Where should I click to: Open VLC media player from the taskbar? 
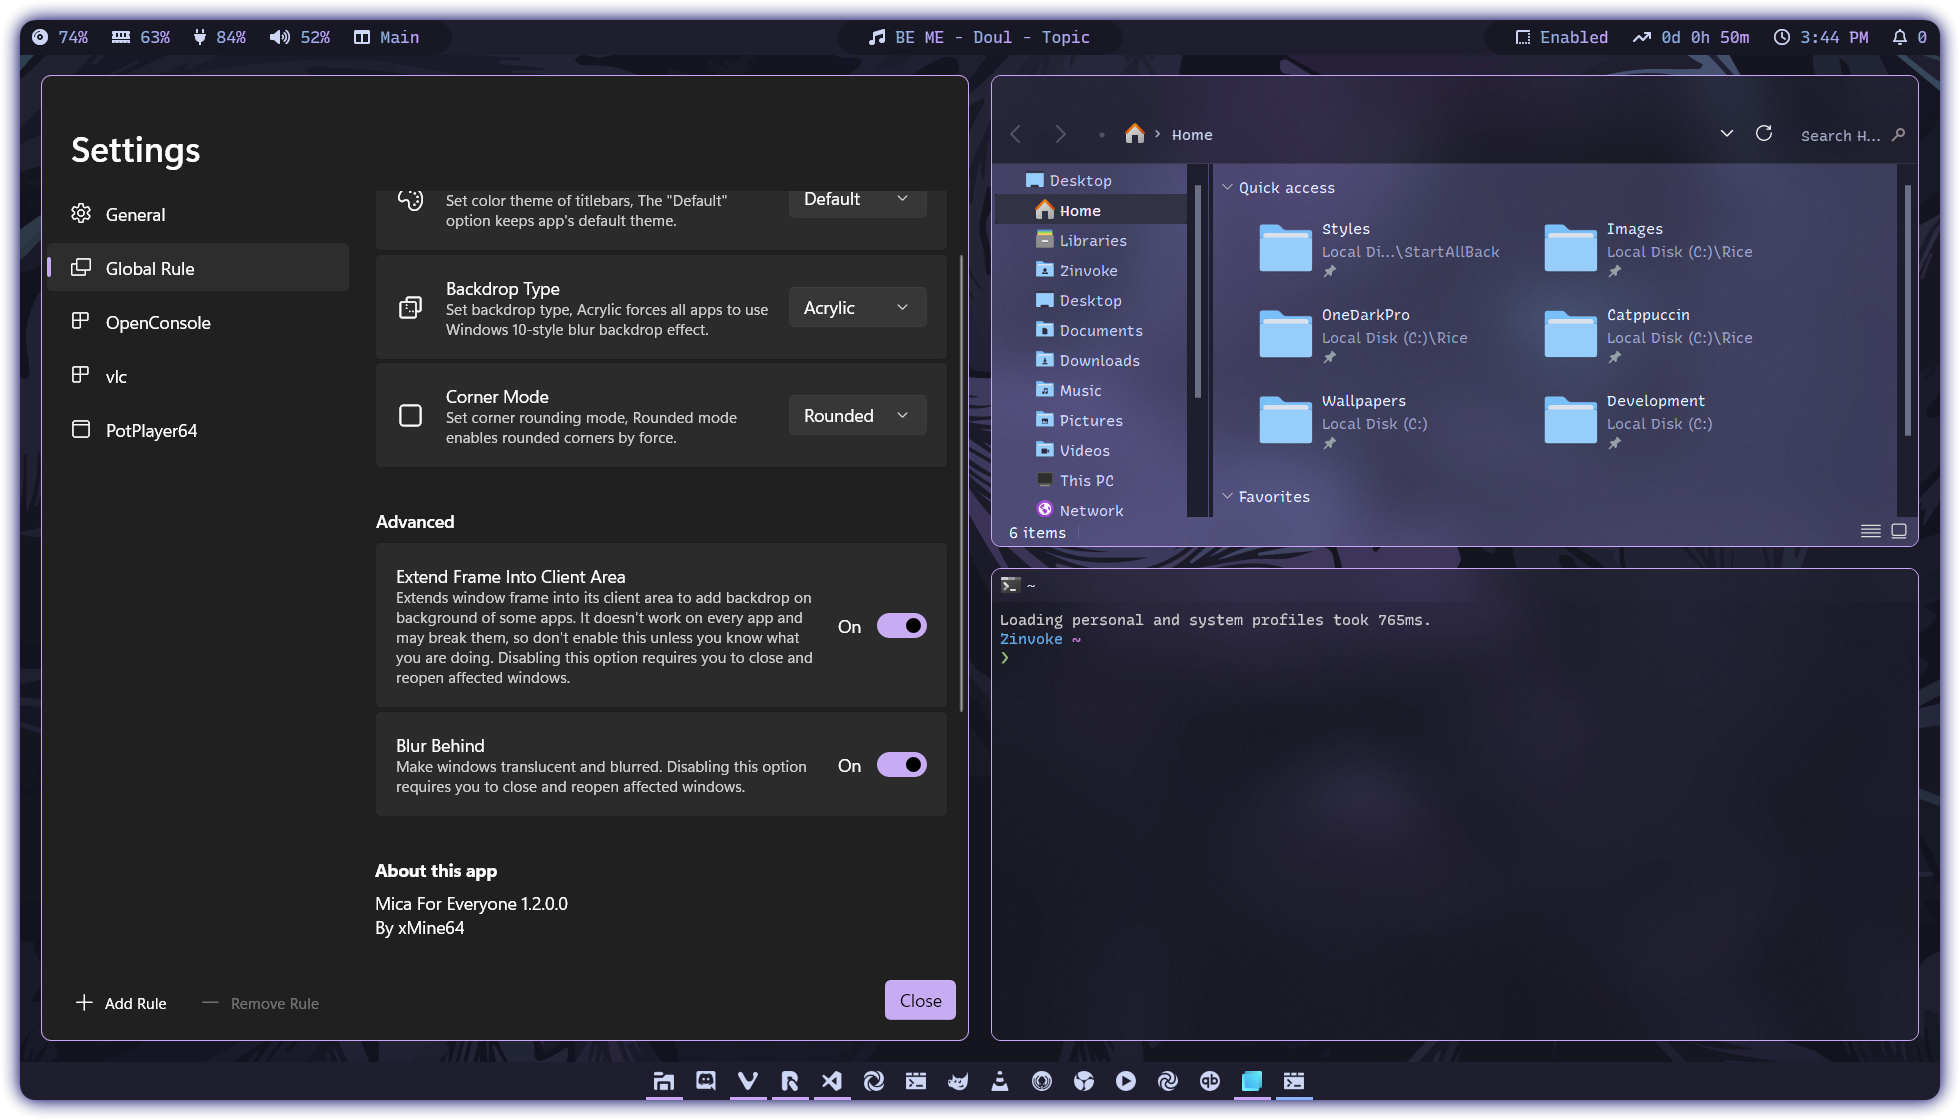(1000, 1082)
